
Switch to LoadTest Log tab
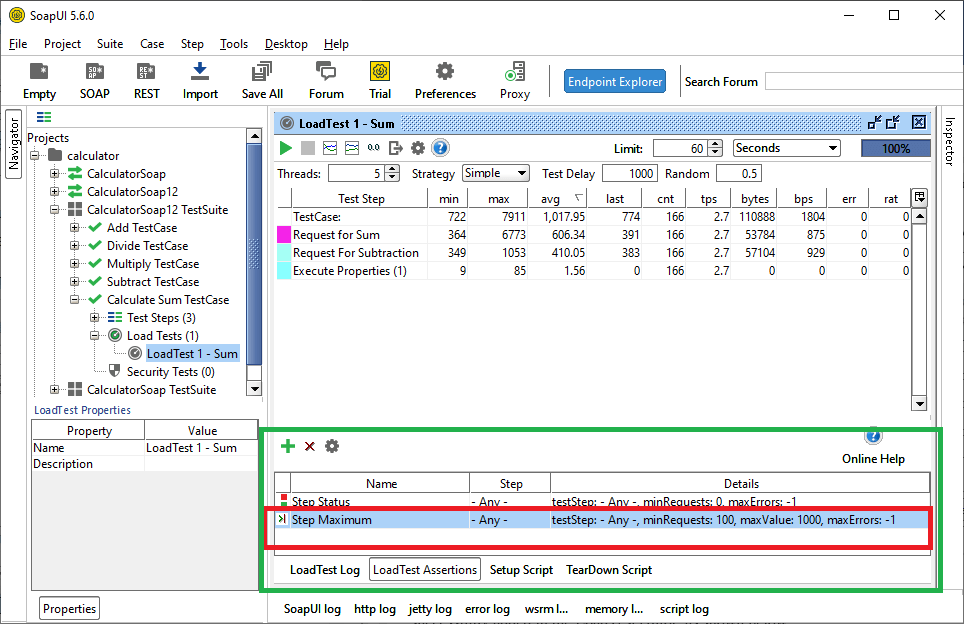pyautogui.click(x=325, y=570)
